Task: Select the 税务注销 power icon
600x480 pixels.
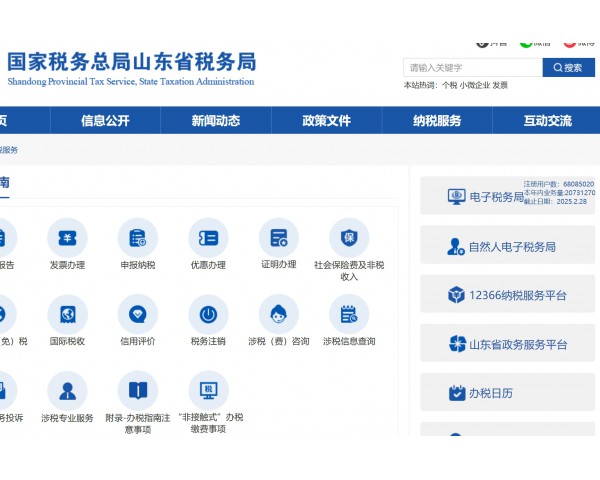Action: pyautogui.click(x=208, y=314)
